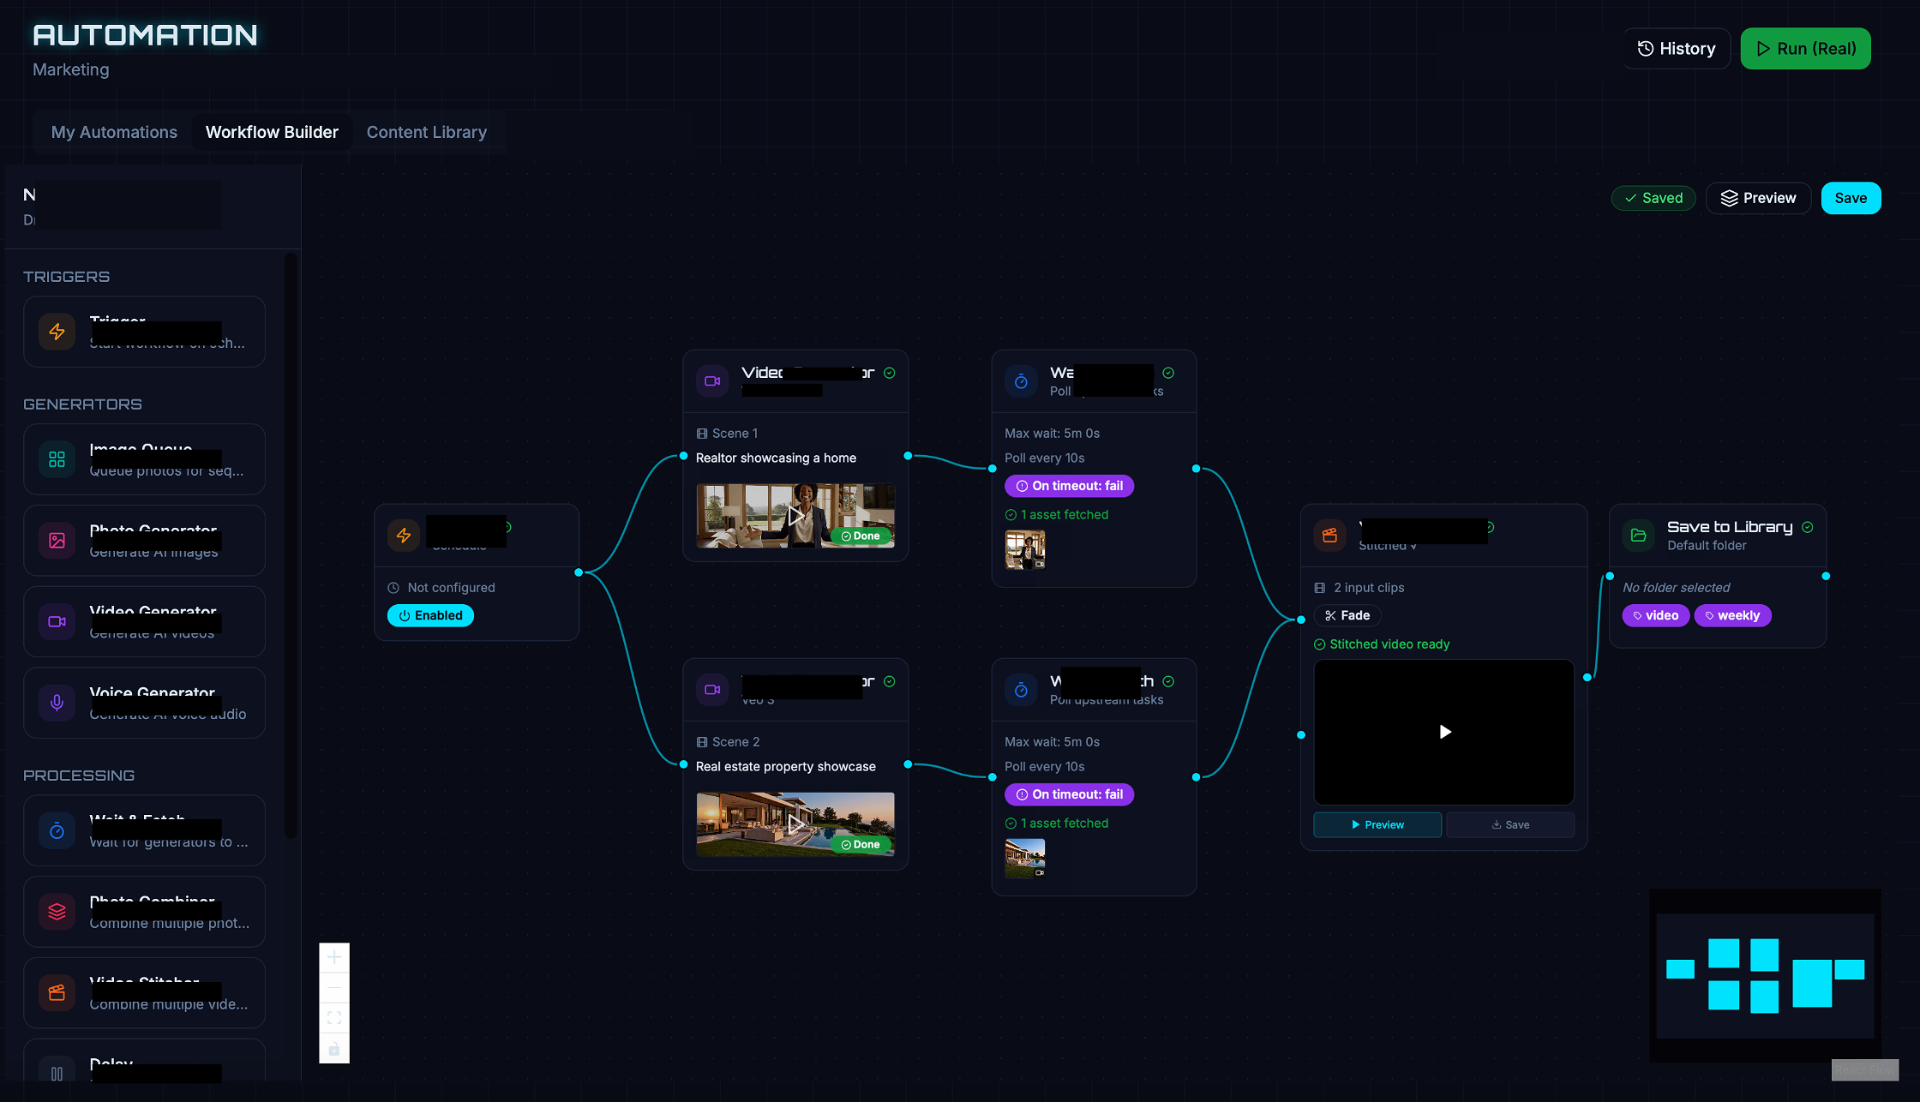
Task: Play the Scene 2 property showcase thumbnail
Action: click(795, 824)
